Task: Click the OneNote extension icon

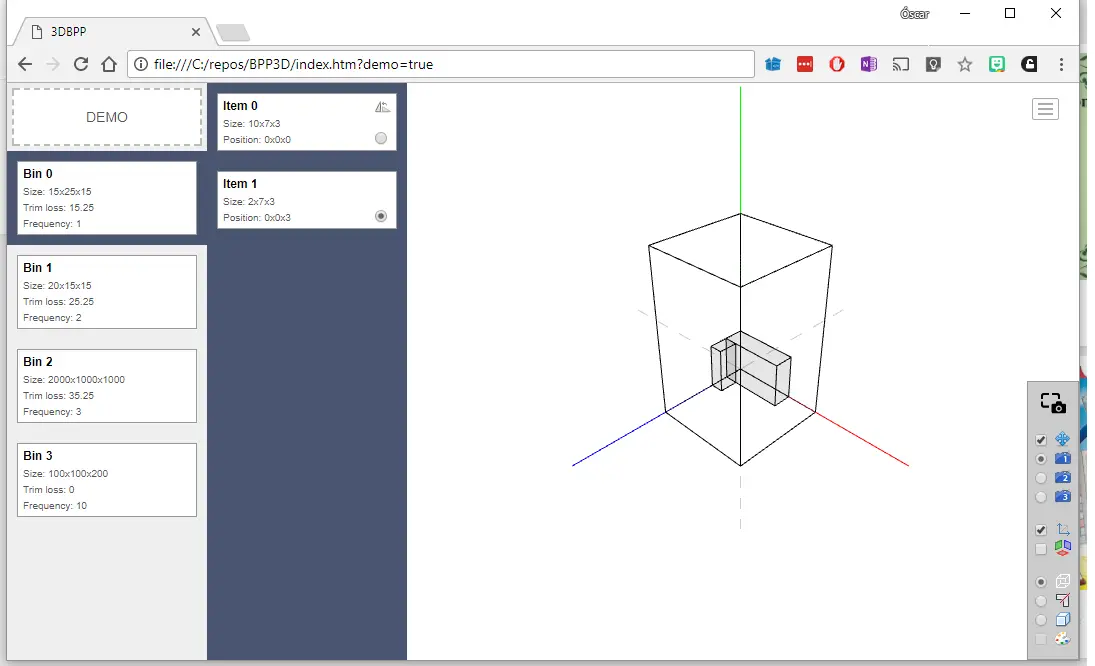Action: (x=868, y=64)
